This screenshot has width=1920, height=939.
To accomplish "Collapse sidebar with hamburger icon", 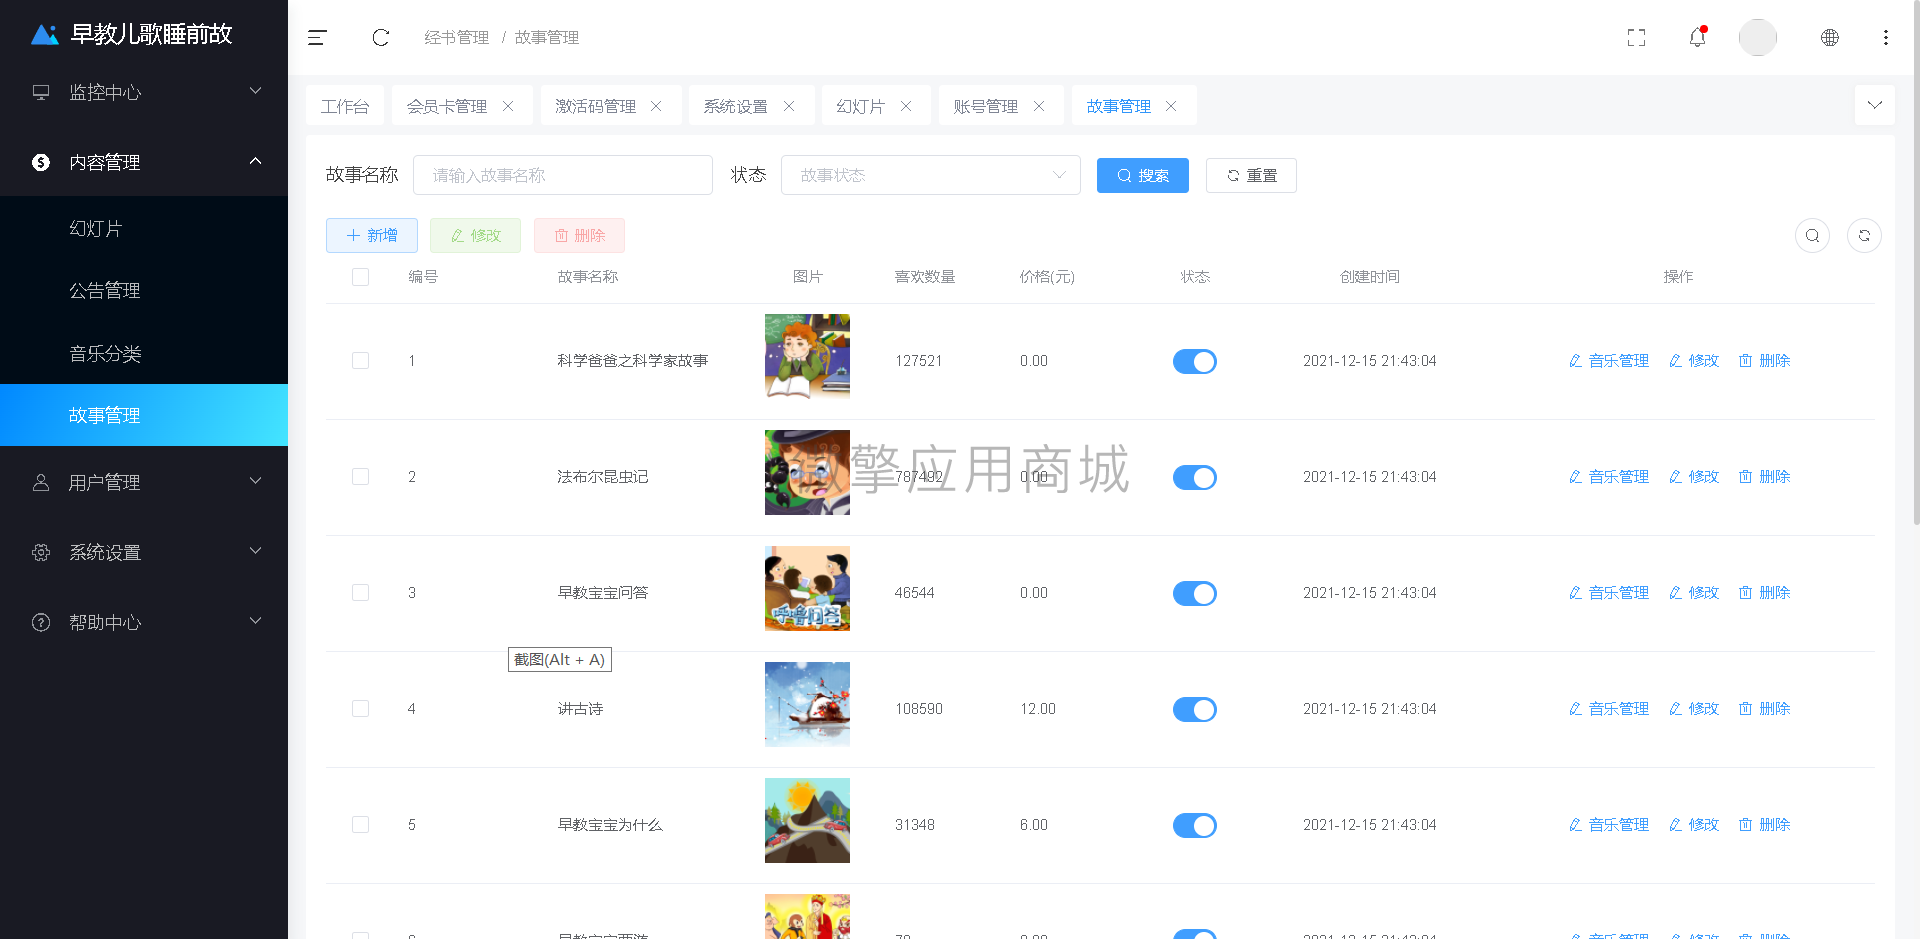I will (317, 38).
